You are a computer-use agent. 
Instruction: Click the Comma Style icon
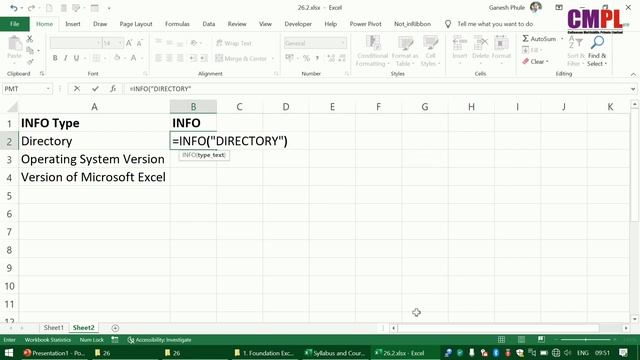(x=317, y=58)
